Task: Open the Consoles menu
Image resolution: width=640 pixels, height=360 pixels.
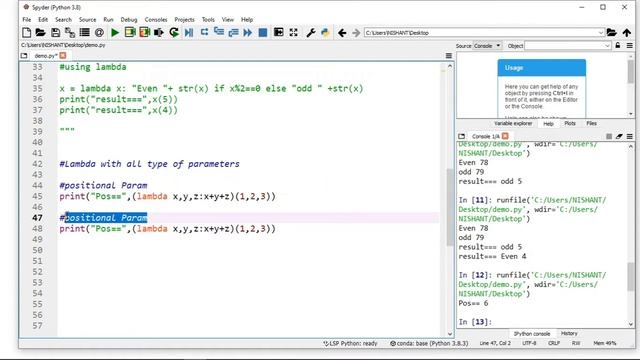Action: tap(156, 20)
